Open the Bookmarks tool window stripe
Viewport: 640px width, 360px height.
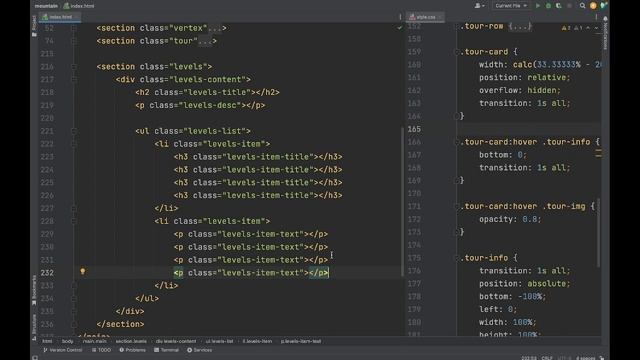[x=34, y=290]
